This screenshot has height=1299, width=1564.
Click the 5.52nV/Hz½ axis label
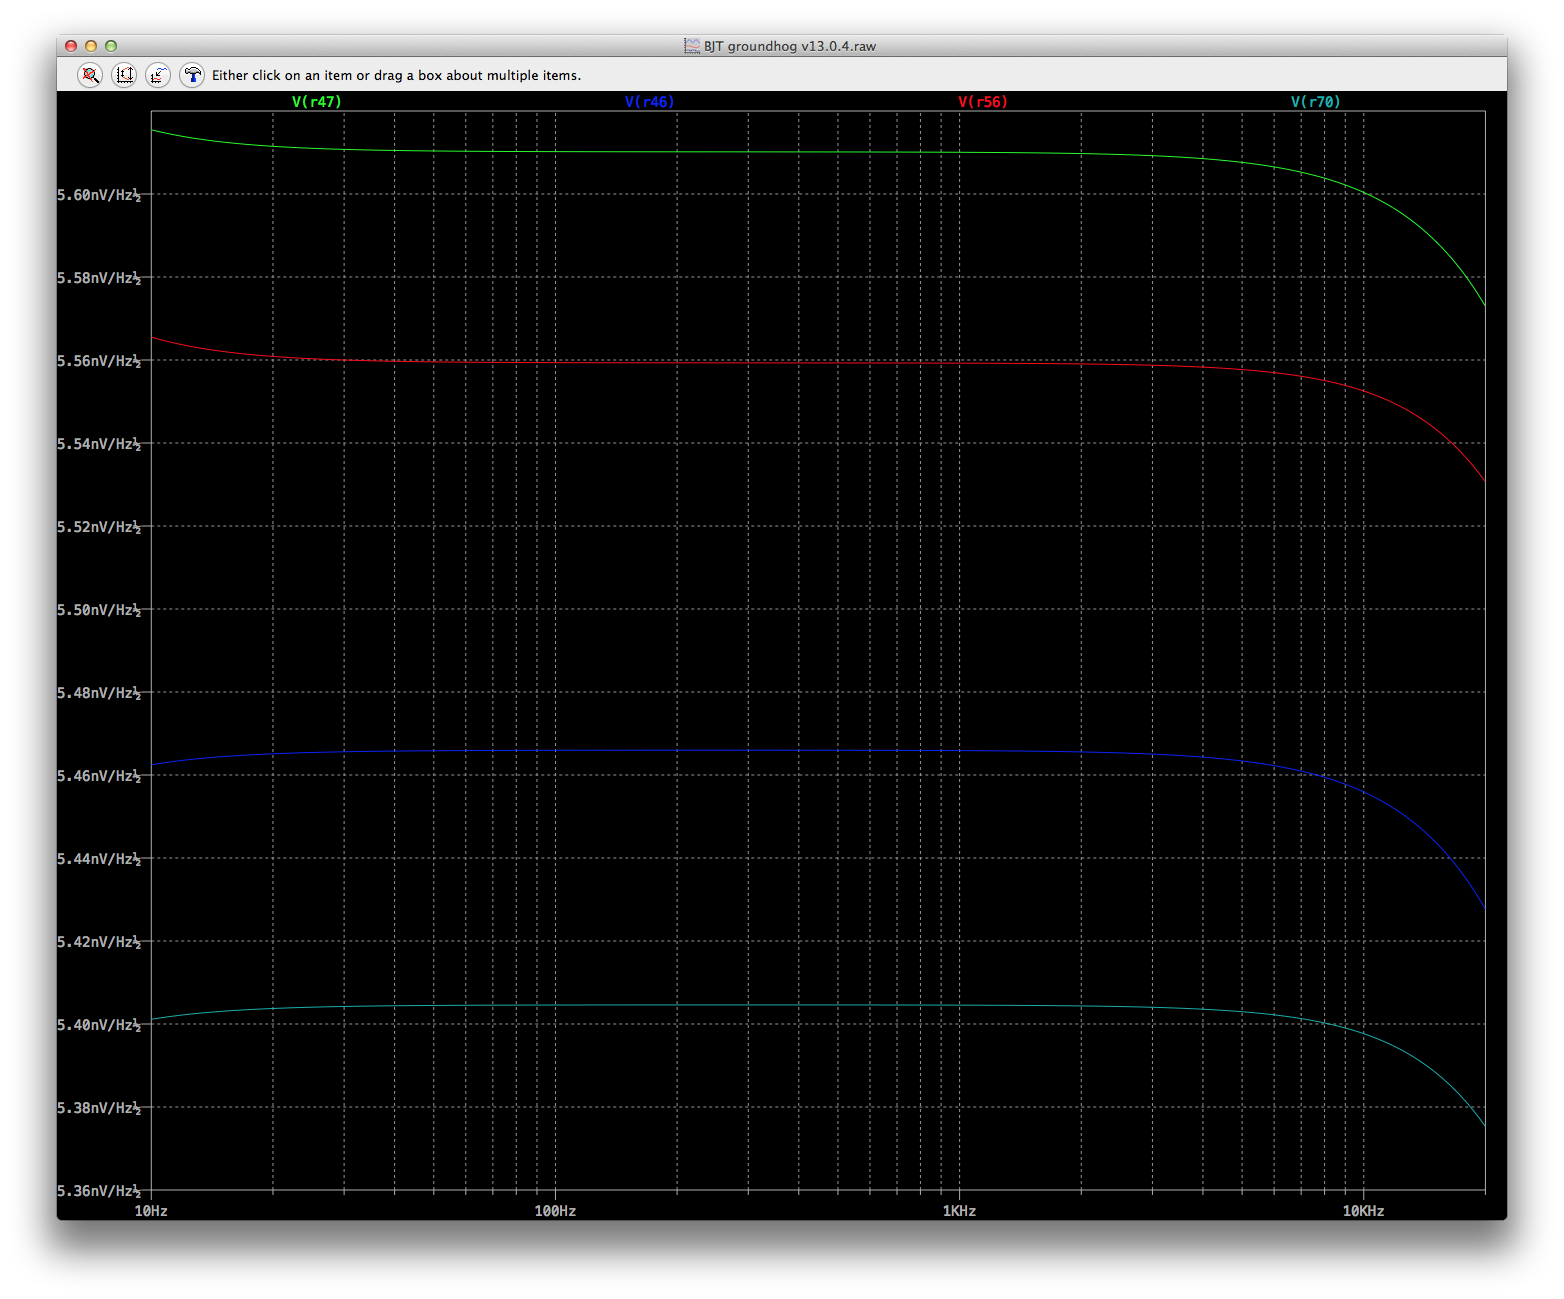click(99, 527)
